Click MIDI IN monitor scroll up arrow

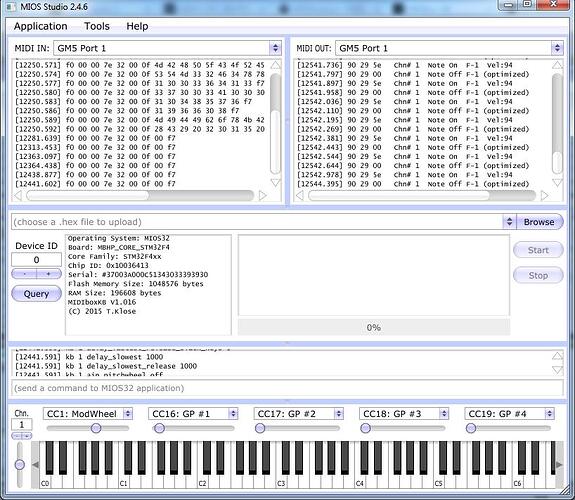(x=275, y=66)
